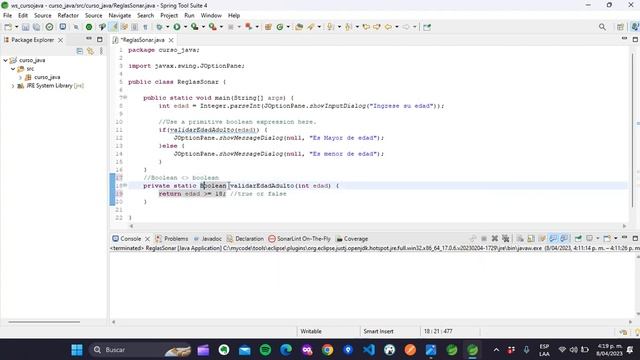This screenshot has width=640, height=360.
Task: Close the Package Explorer view
Action: coord(60,40)
